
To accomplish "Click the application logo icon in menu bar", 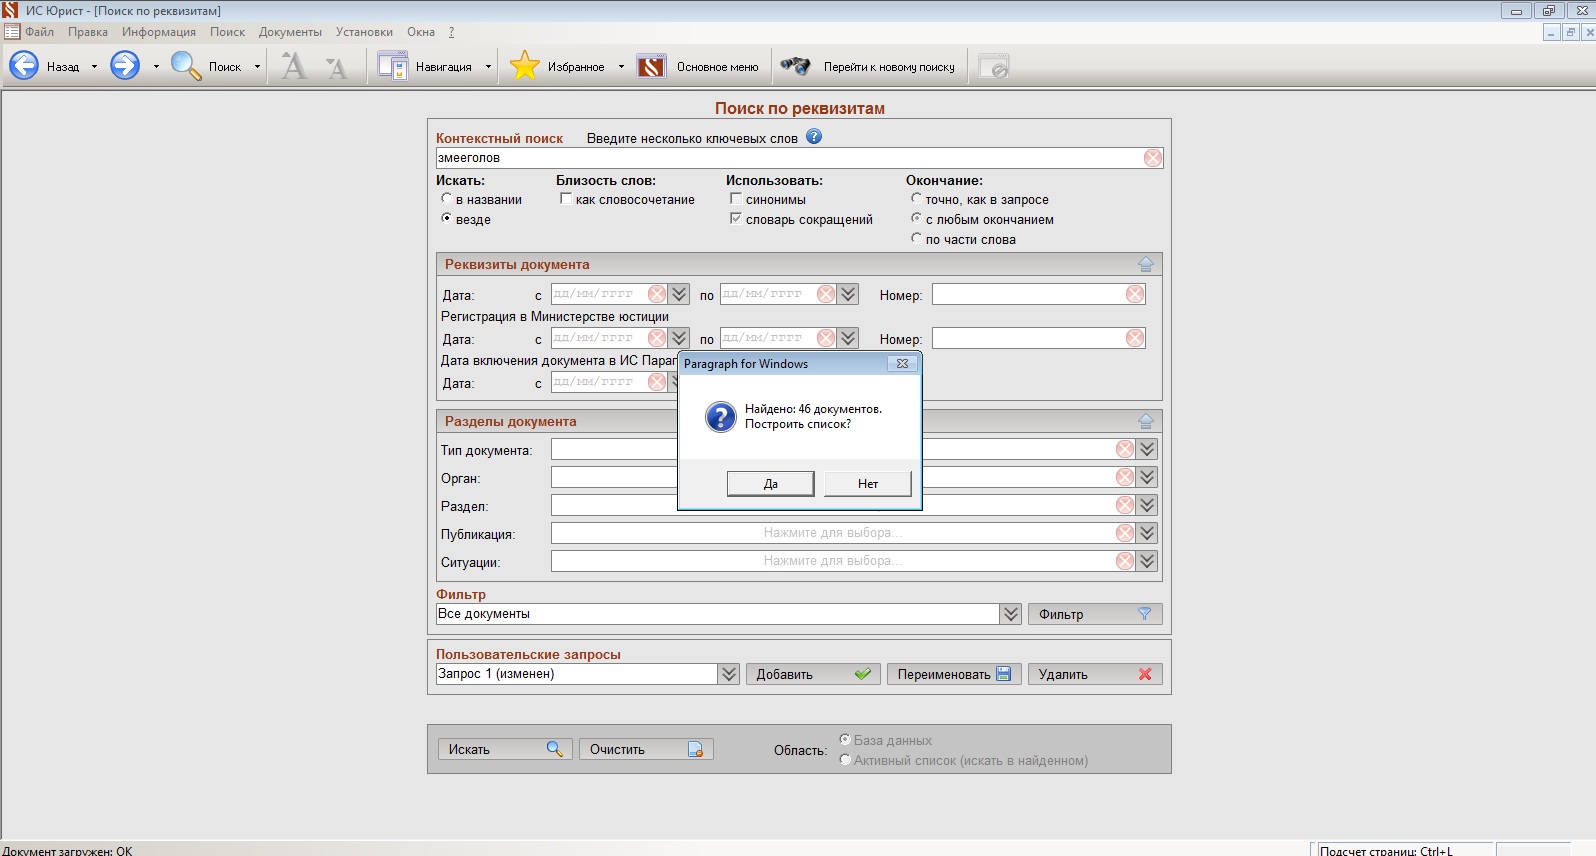I will click(x=12, y=32).
